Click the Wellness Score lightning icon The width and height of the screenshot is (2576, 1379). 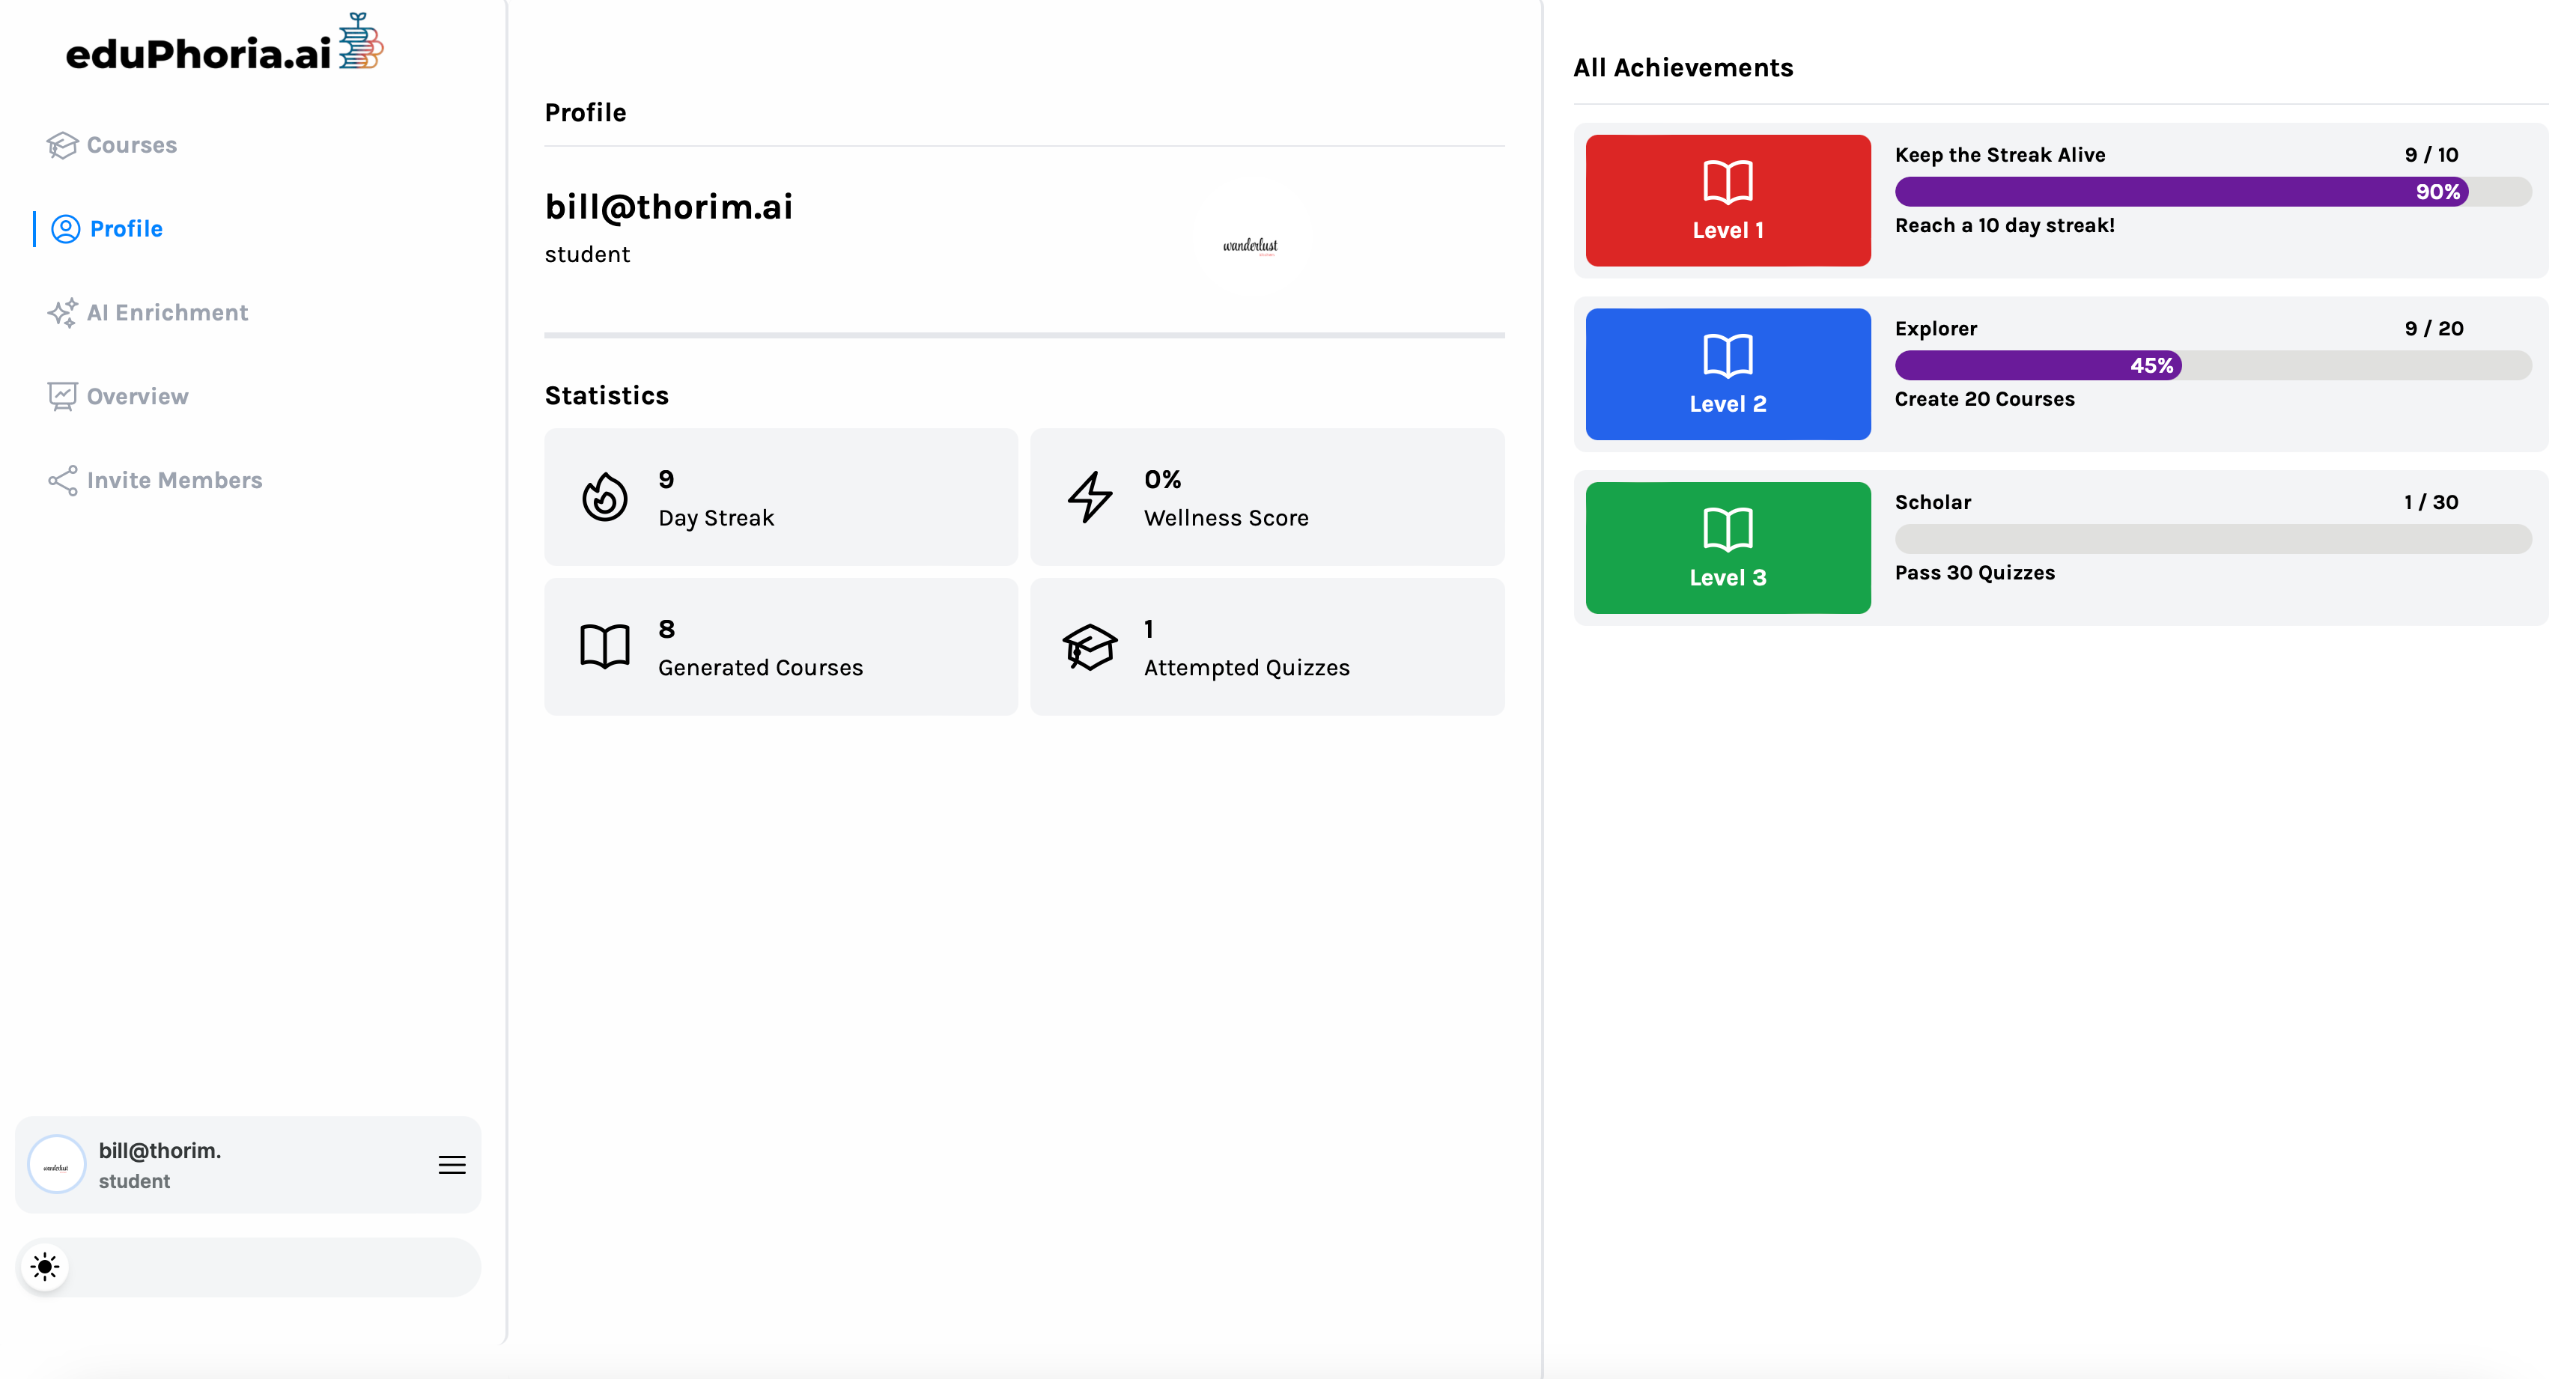point(1089,497)
